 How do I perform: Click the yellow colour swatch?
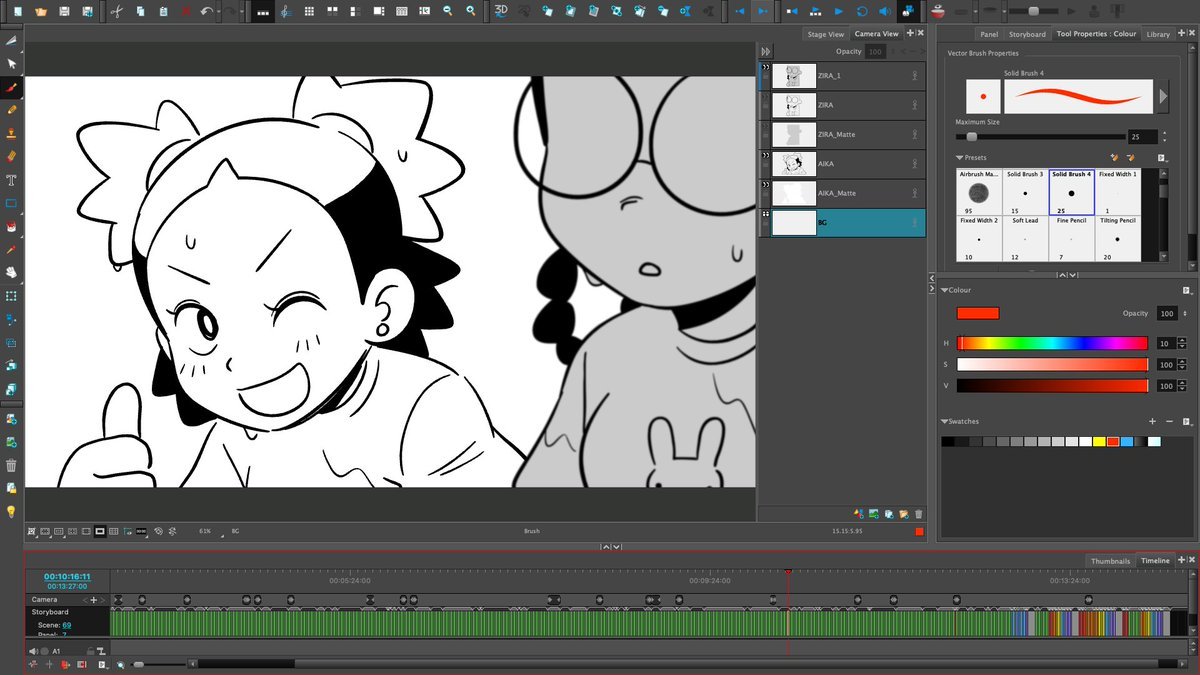click(x=1099, y=441)
